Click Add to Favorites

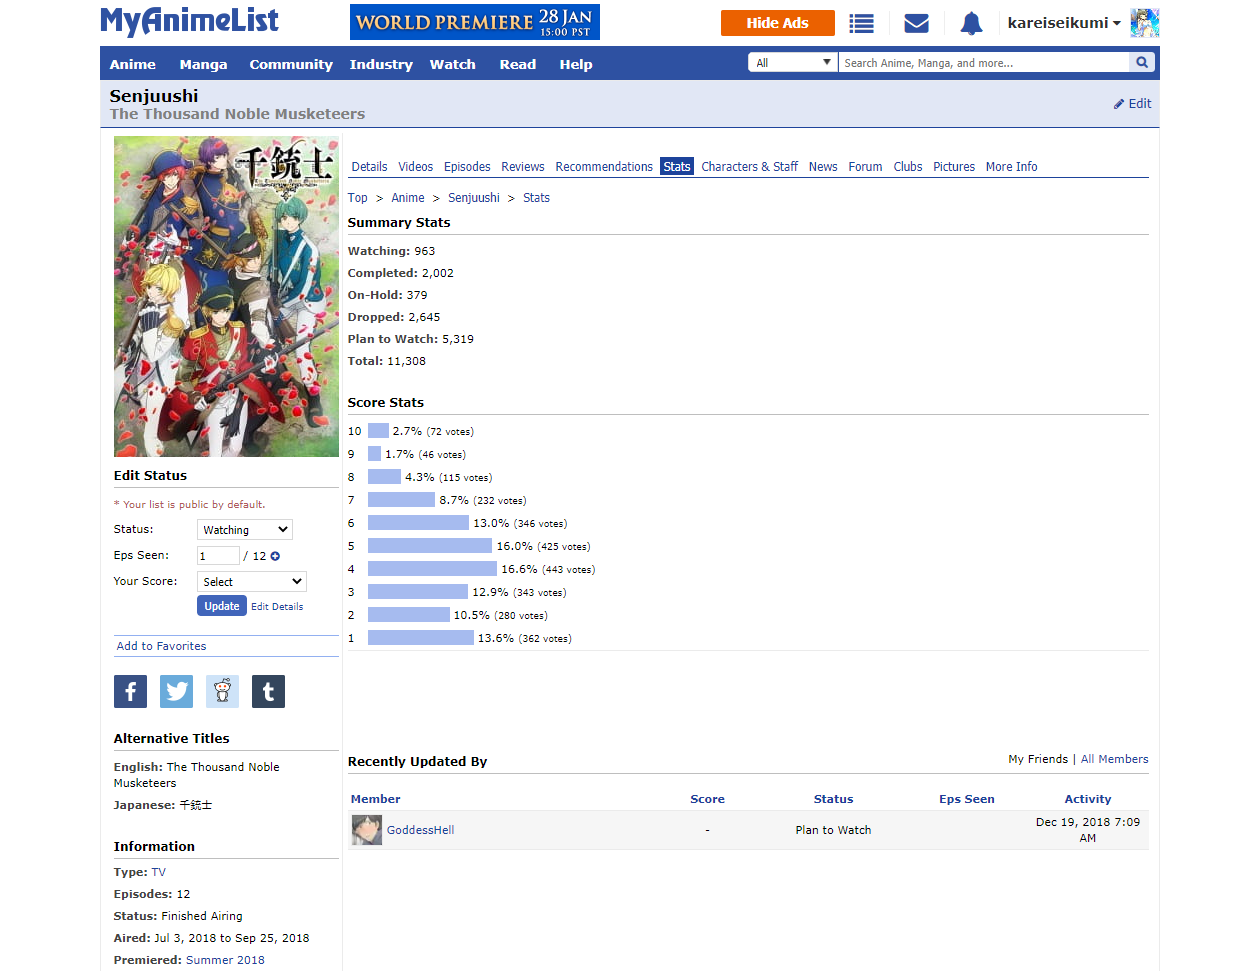click(x=161, y=646)
